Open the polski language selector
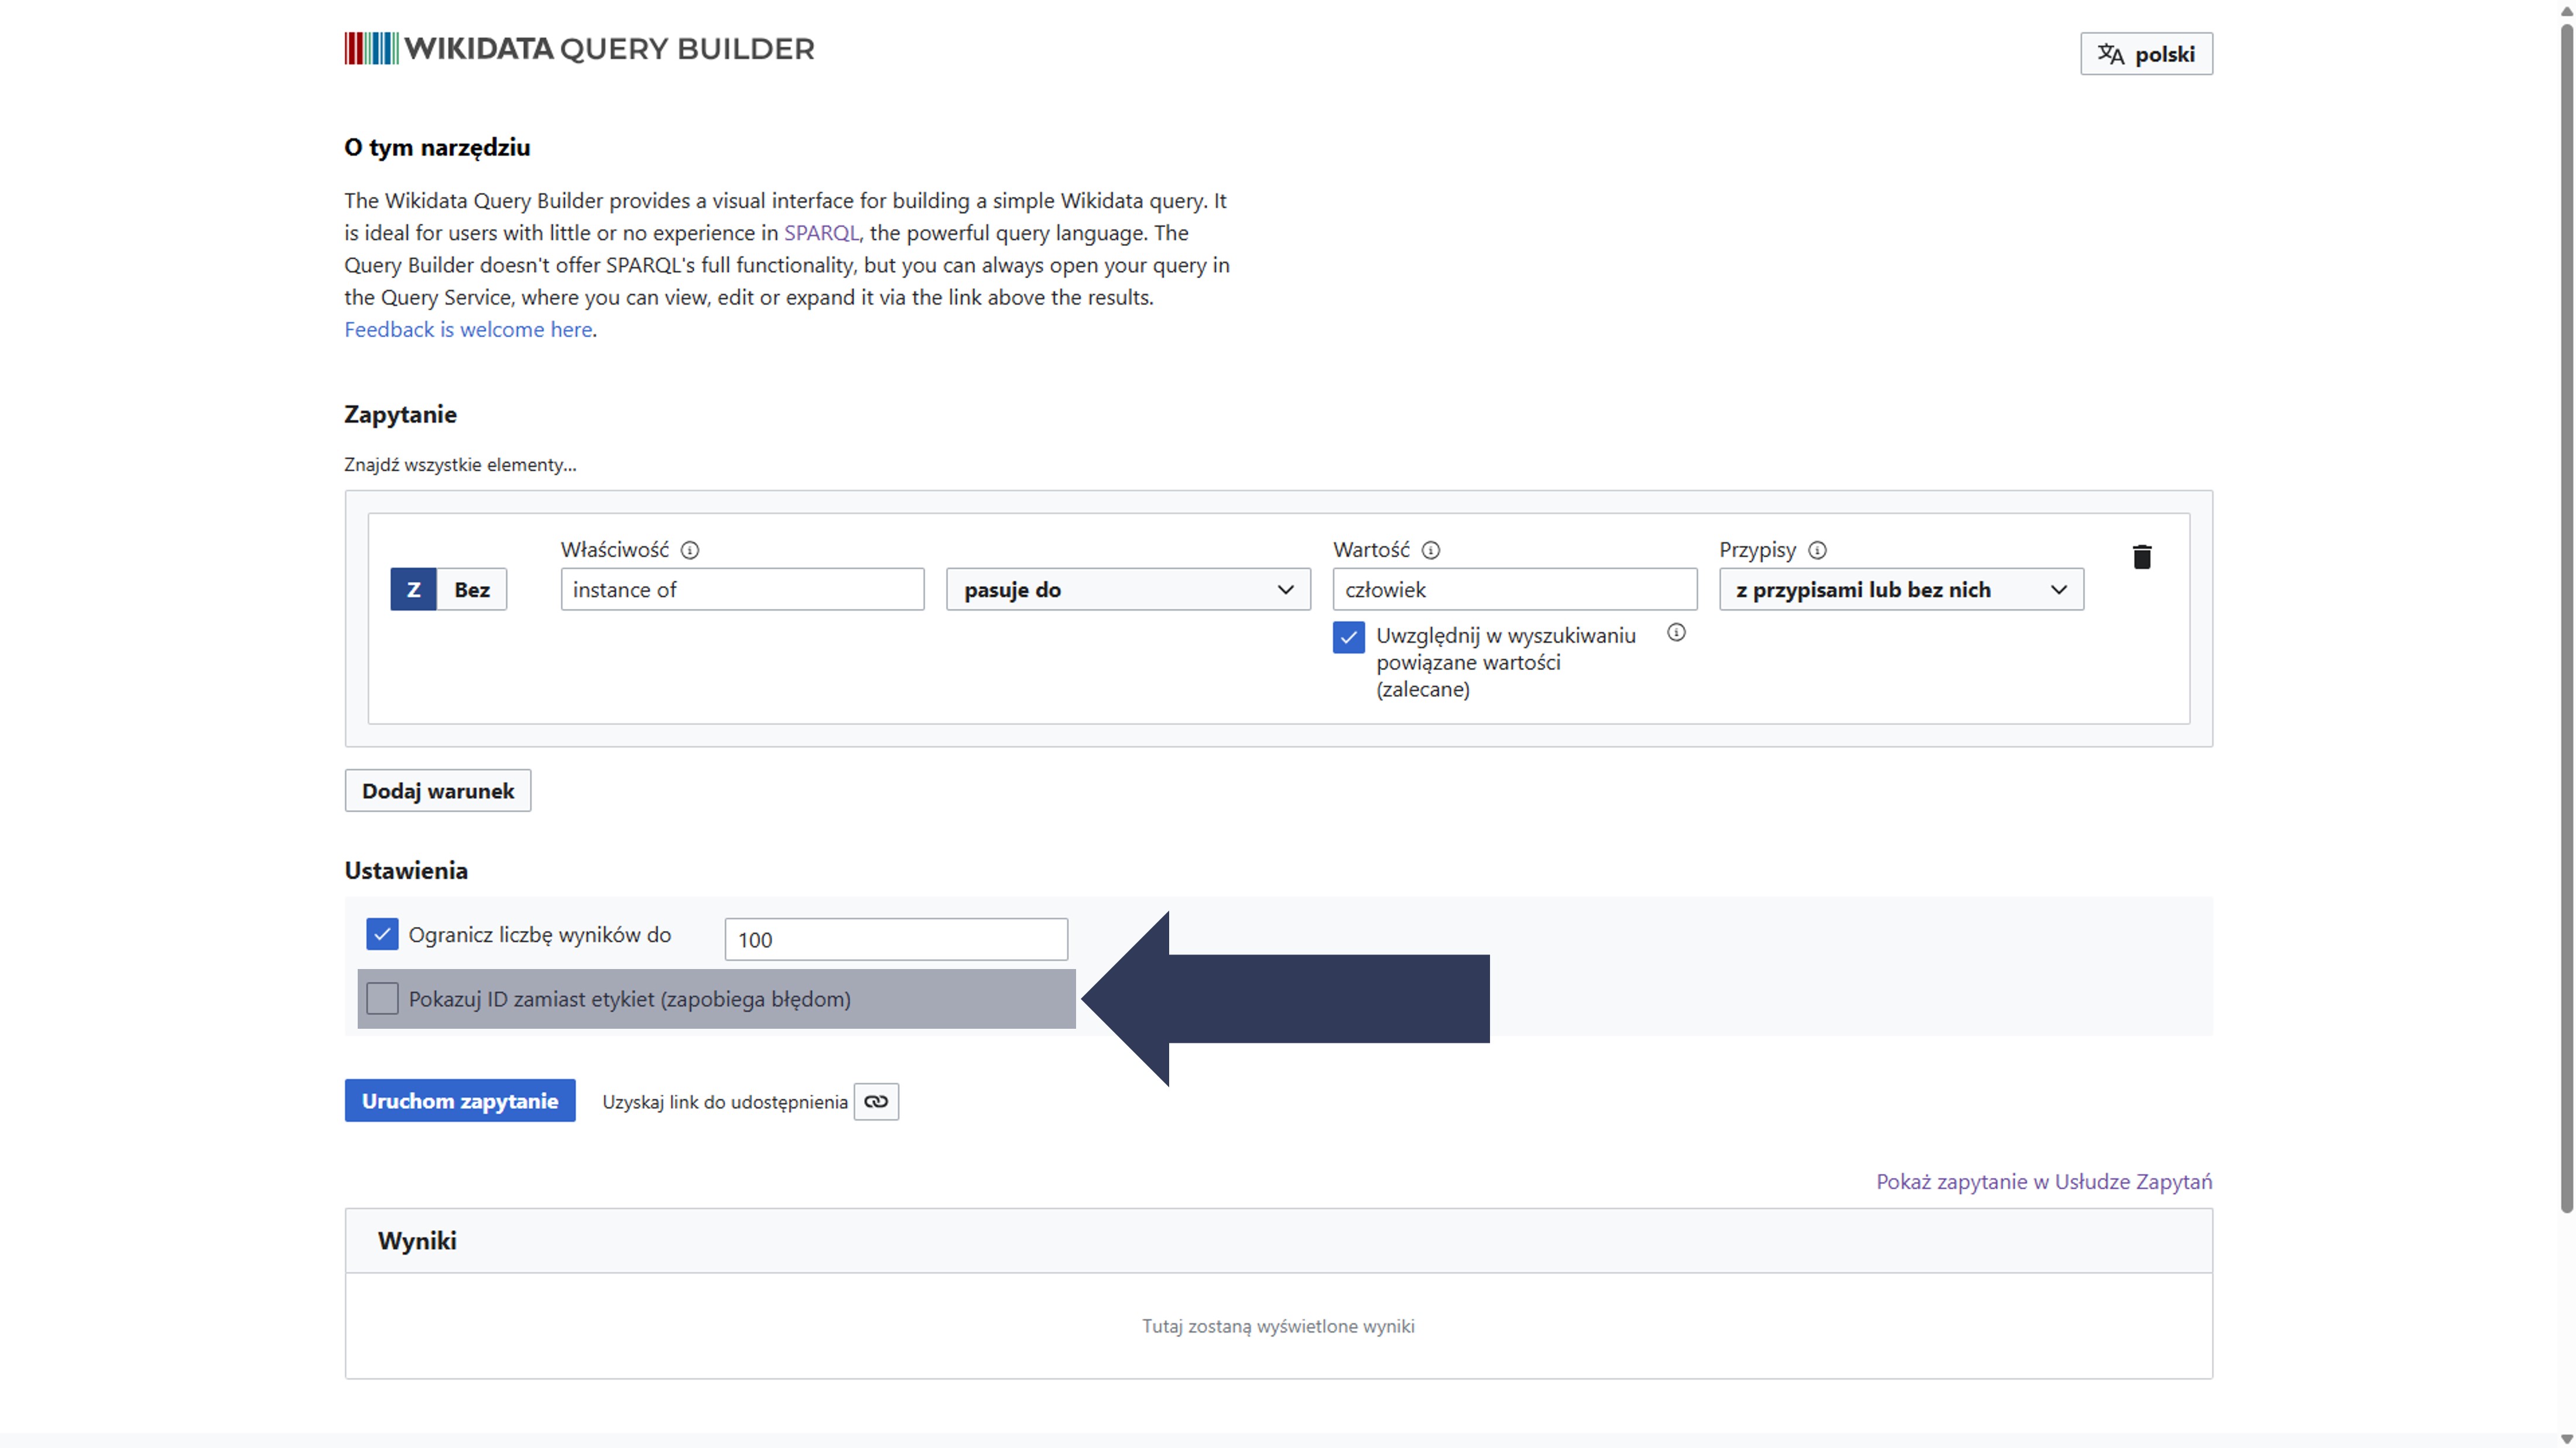The height and width of the screenshot is (1448, 2576). click(x=2146, y=54)
